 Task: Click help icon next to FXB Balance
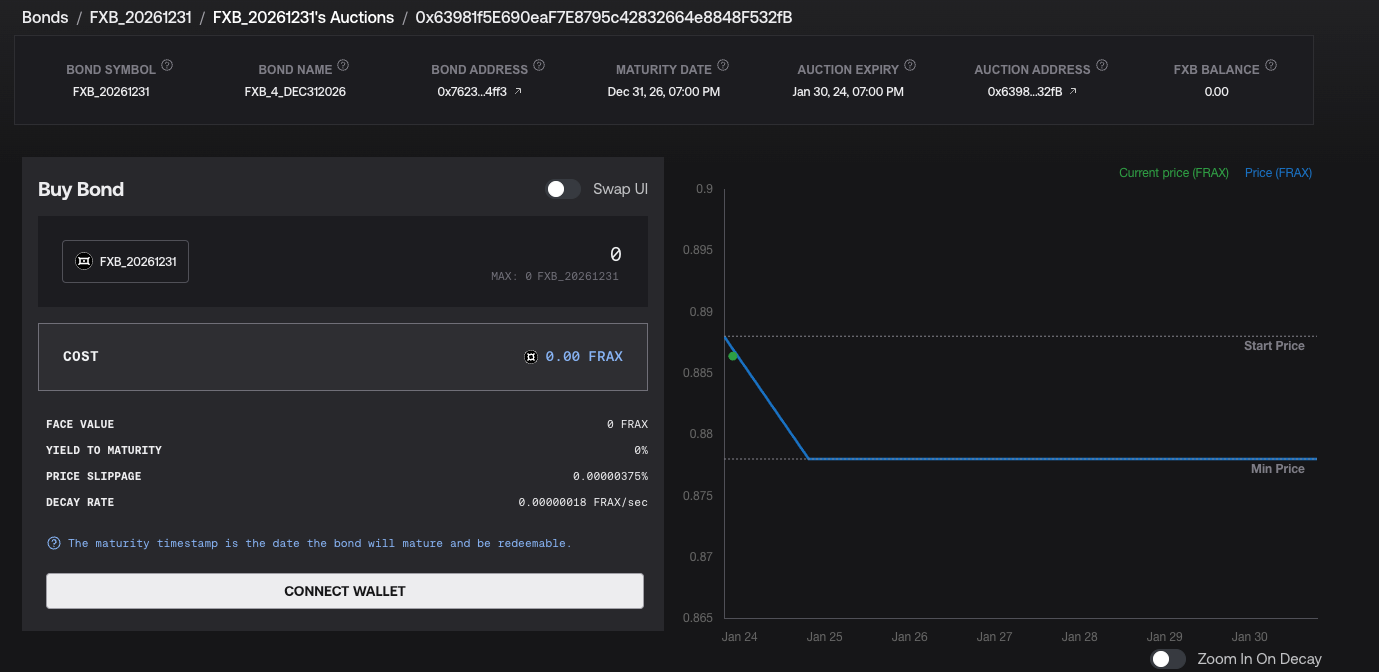coord(1271,66)
